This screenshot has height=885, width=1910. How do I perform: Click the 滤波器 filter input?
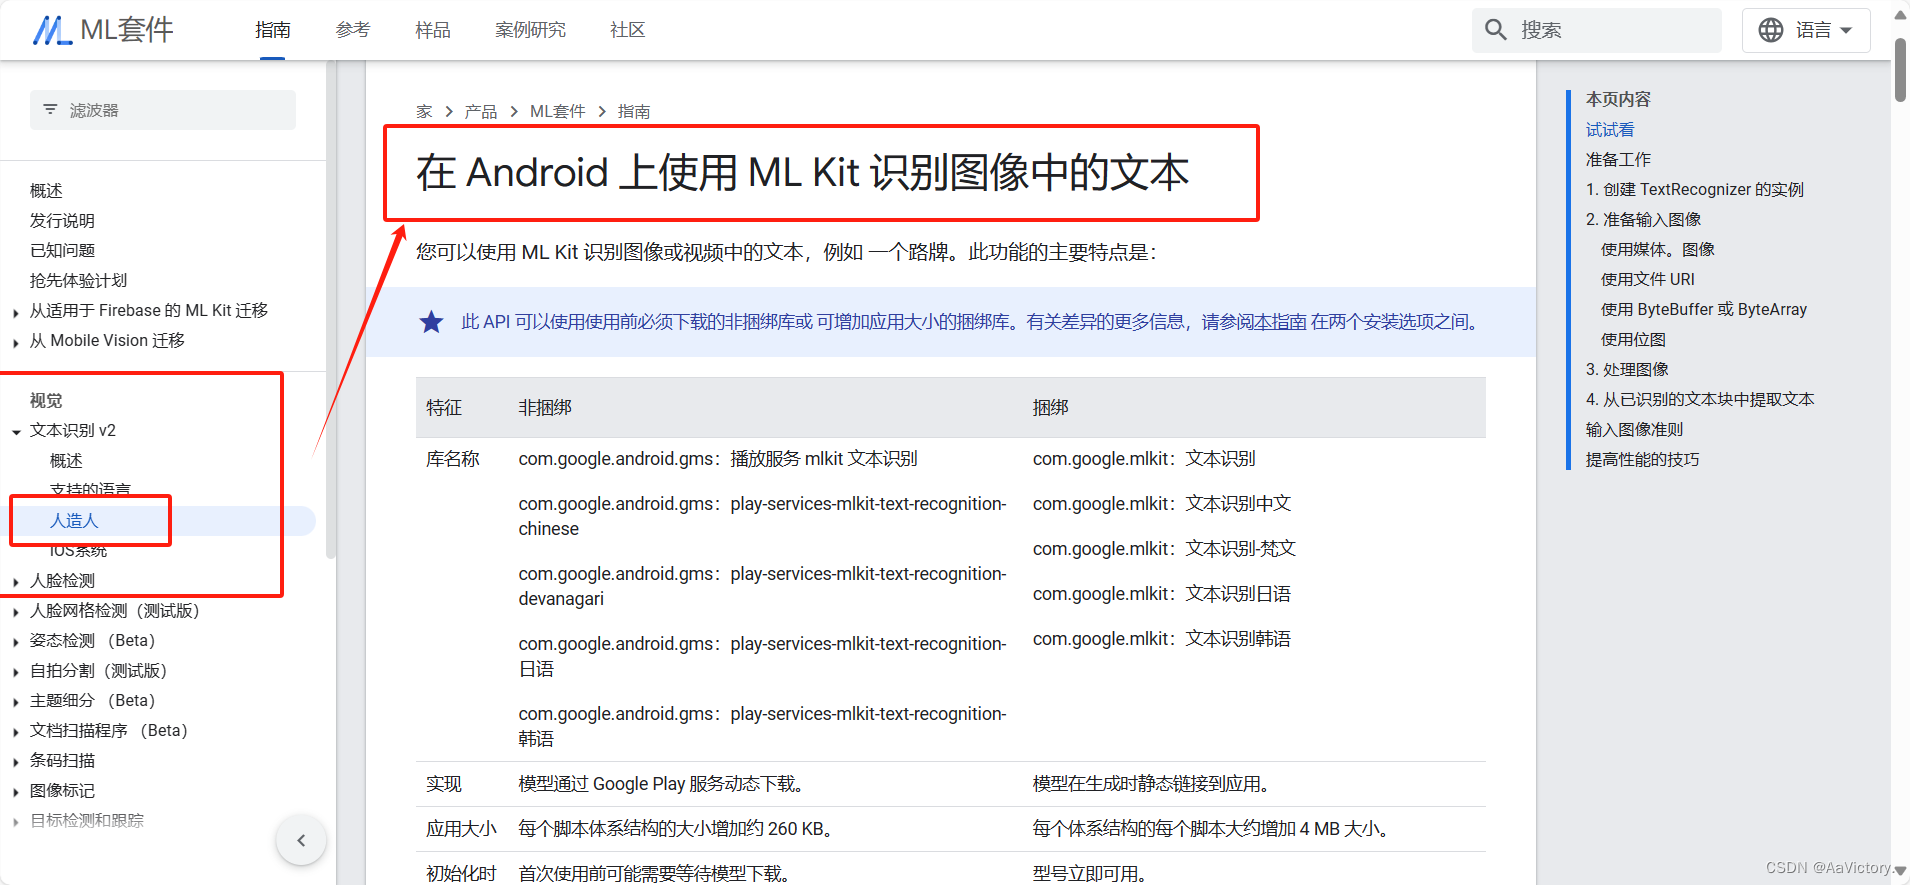[x=163, y=110]
